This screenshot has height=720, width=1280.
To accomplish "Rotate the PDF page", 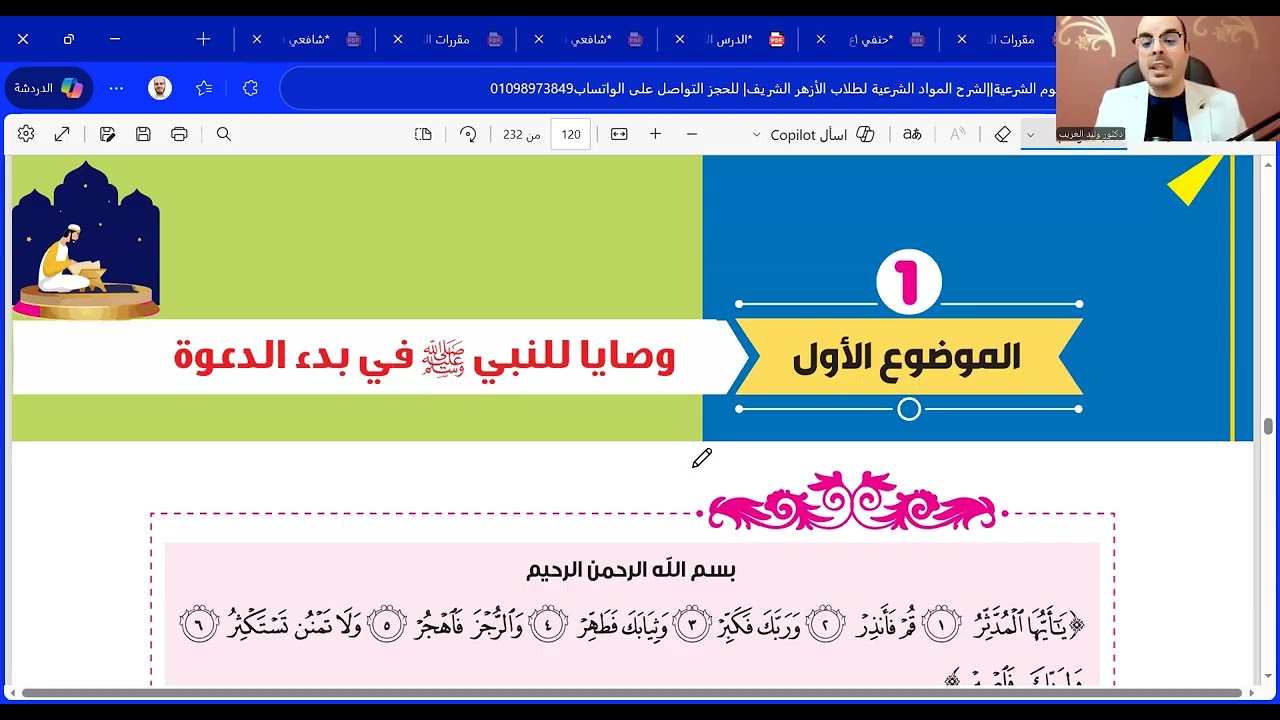I will coord(468,134).
